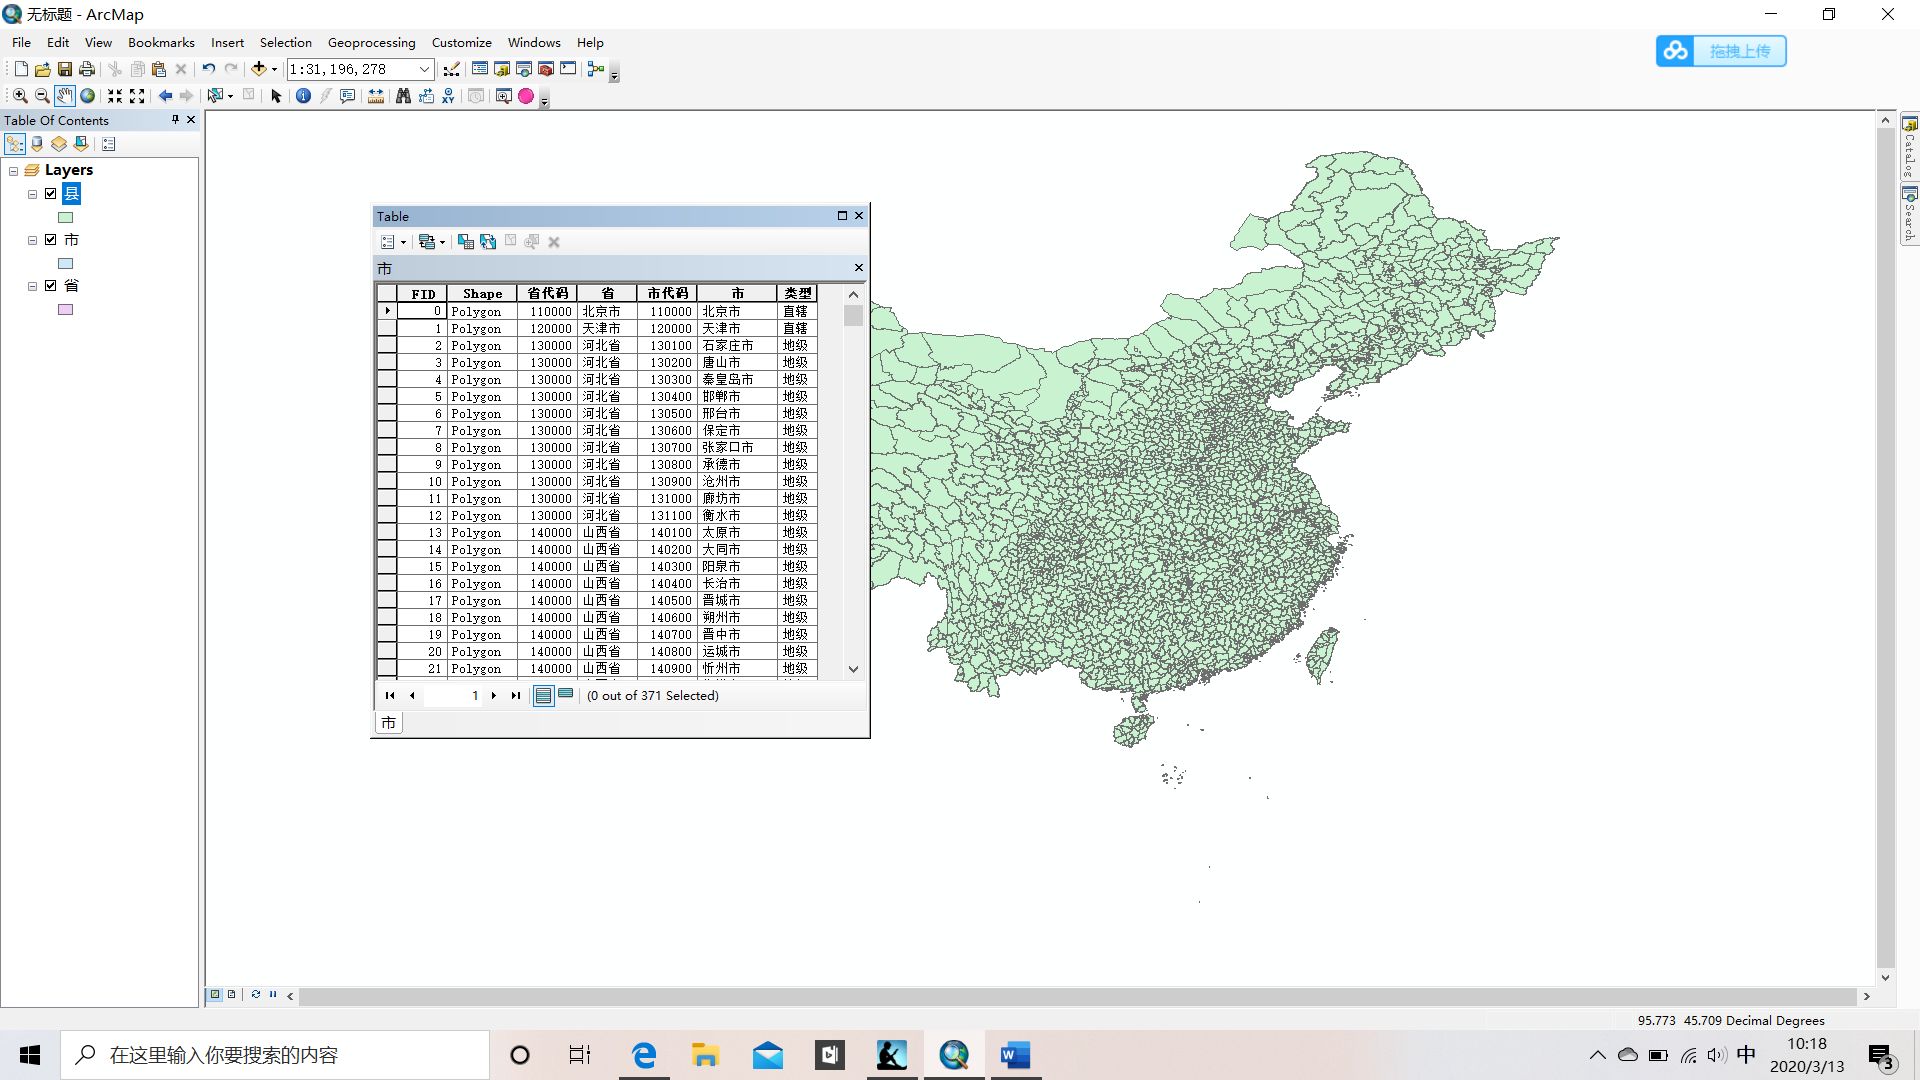Click the 县 layer green symbol swatch
This screenshot has height=1080, width=1920.
tap(65, 218)
